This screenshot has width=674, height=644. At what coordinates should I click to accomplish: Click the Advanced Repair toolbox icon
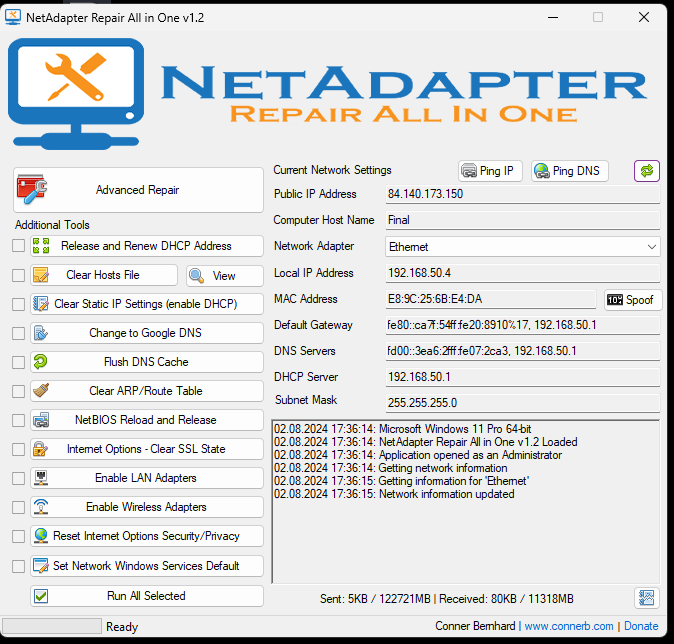(32, 189)
